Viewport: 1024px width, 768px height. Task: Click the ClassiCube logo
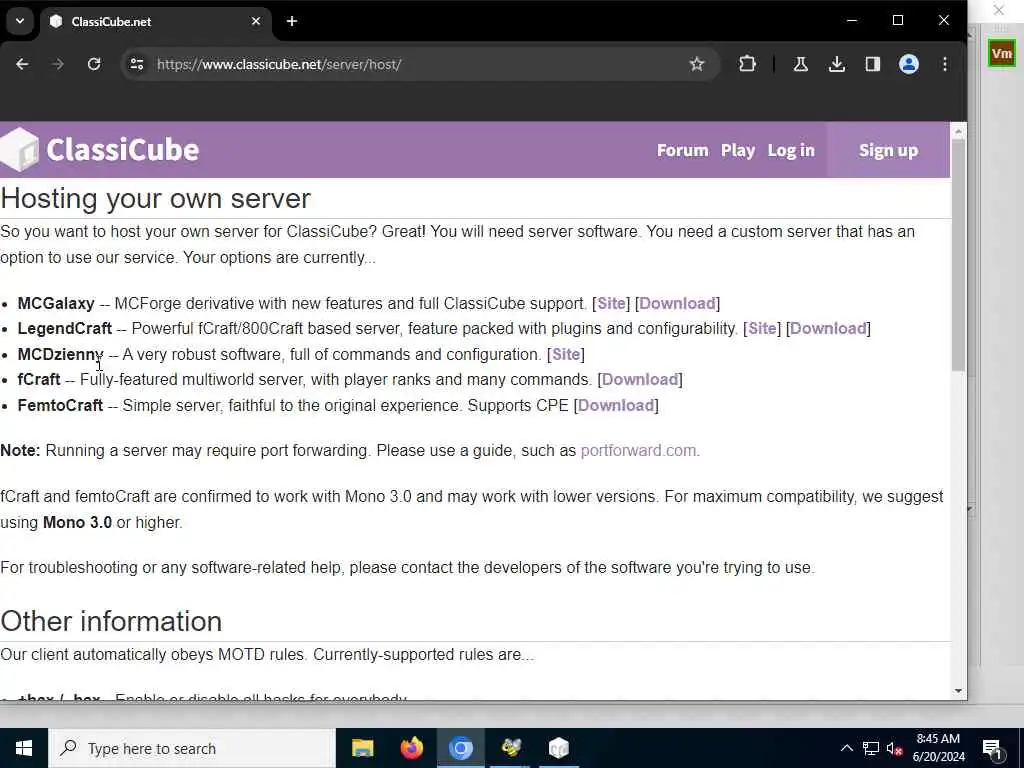[x=100, y=150]
